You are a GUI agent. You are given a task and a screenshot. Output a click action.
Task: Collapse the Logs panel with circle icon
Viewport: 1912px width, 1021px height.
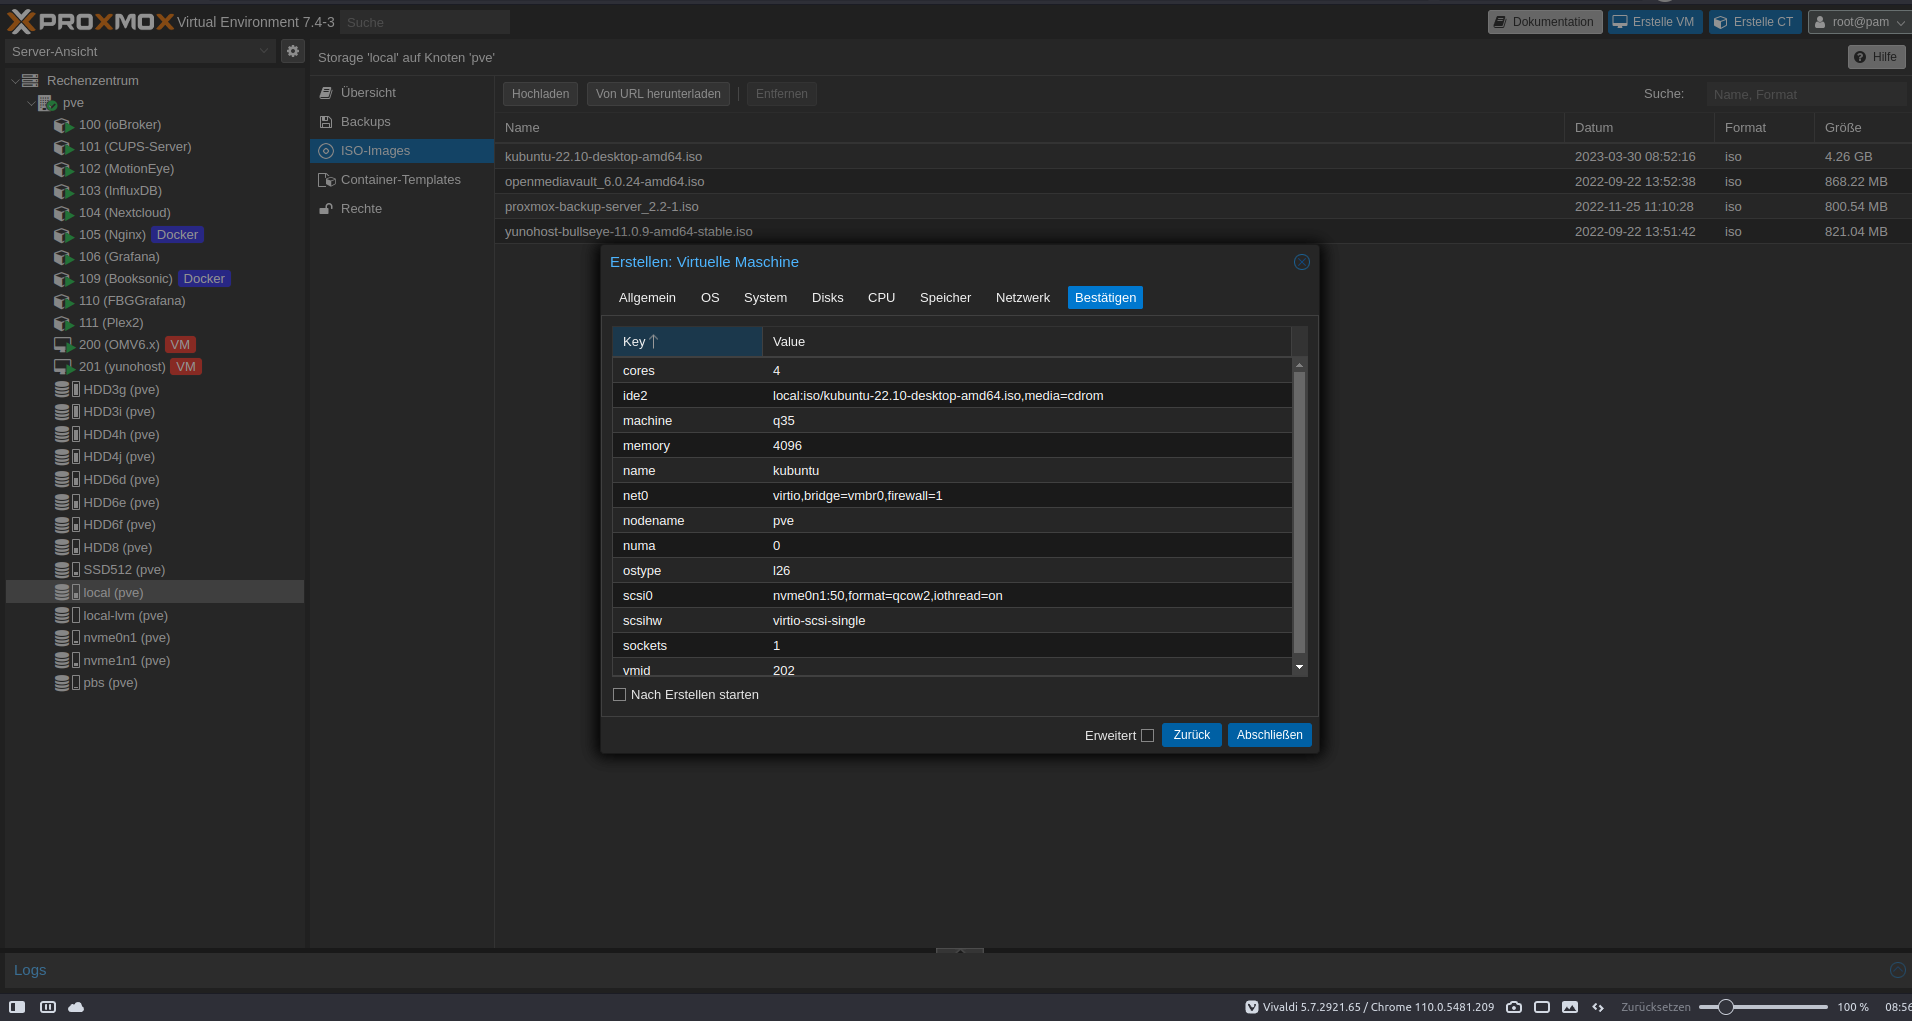[1897, 970]
